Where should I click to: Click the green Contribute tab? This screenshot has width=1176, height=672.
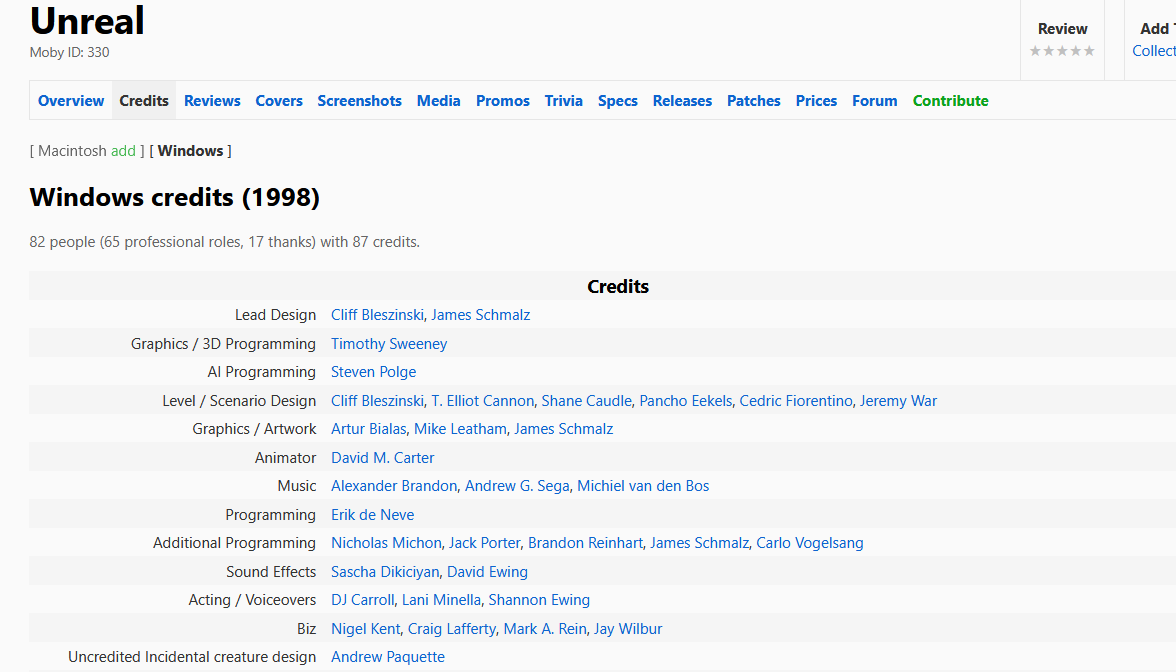[x=950, y=100]
